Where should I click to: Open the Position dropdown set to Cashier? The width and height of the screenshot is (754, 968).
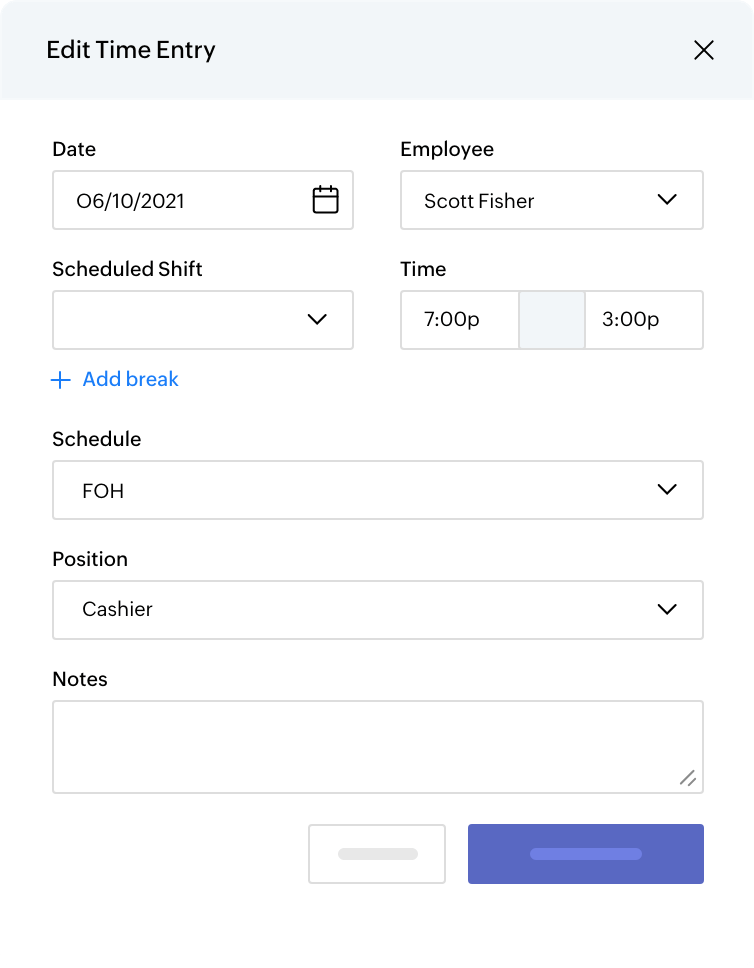coord(378,610)
